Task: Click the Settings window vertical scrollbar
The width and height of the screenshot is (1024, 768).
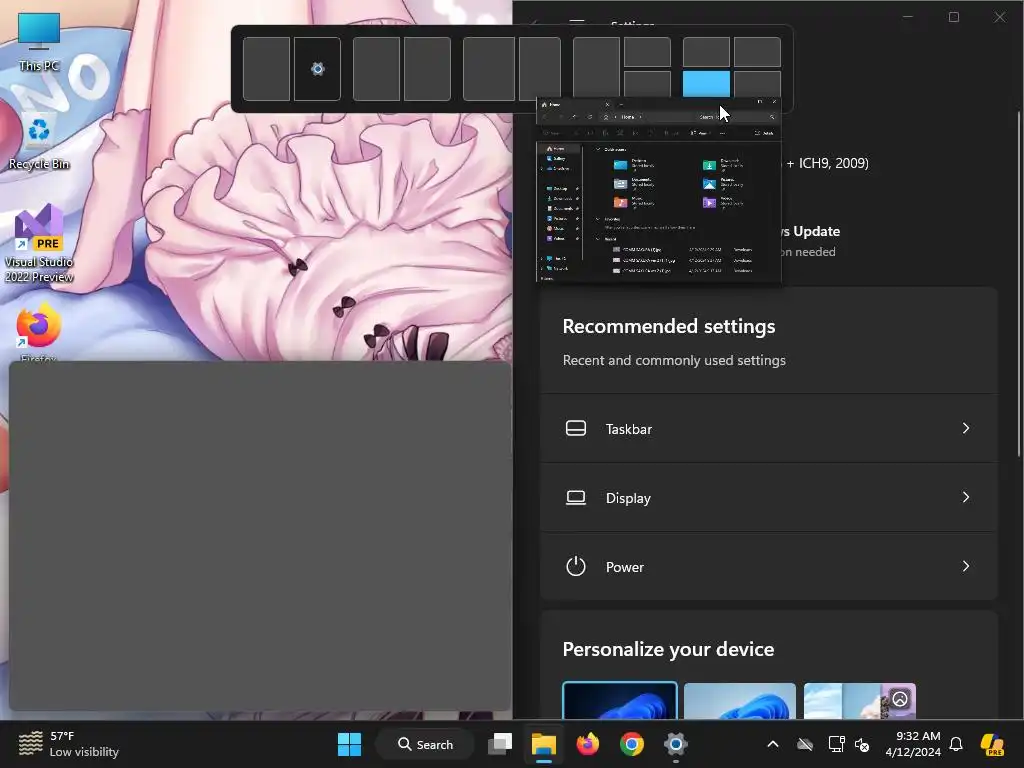Action: [x=1019, y=284]
